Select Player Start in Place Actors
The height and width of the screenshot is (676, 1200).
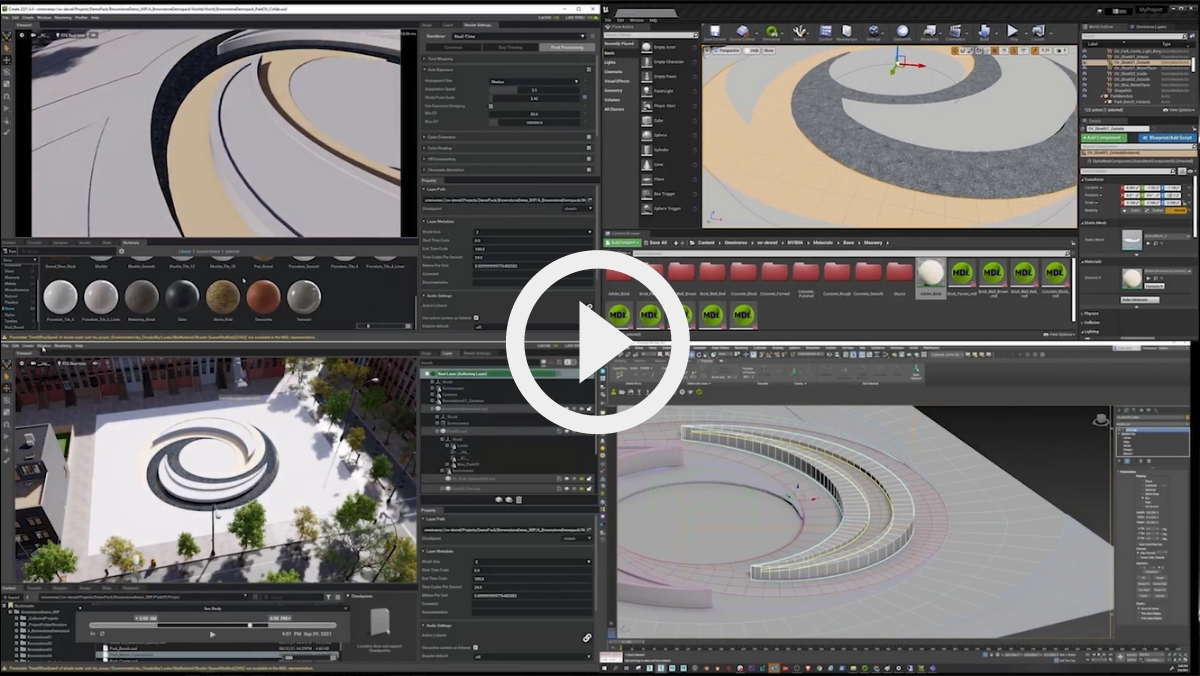point(668,106)
